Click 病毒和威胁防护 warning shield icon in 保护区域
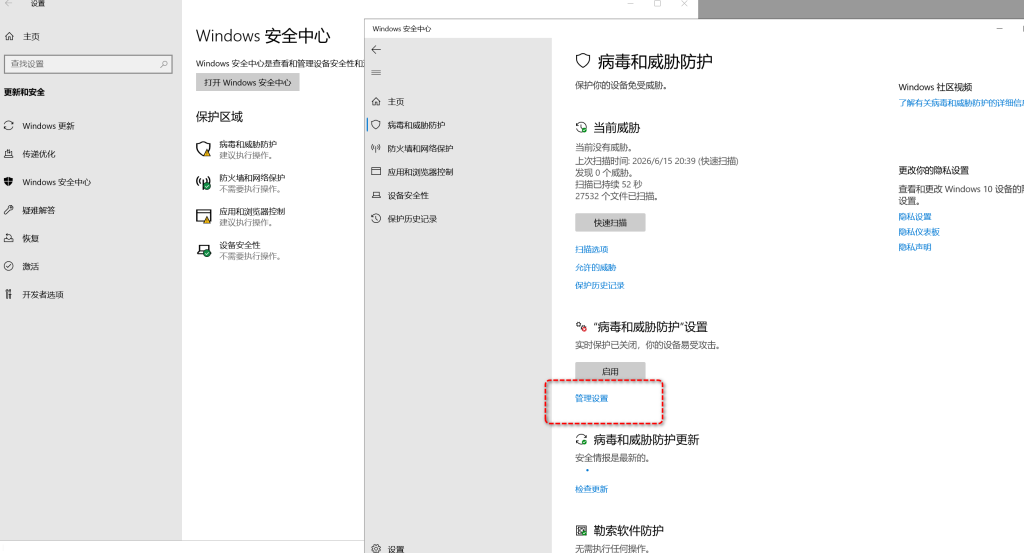Image resolution: width=1024 pixels, height=553 pixels. [204, 149]
